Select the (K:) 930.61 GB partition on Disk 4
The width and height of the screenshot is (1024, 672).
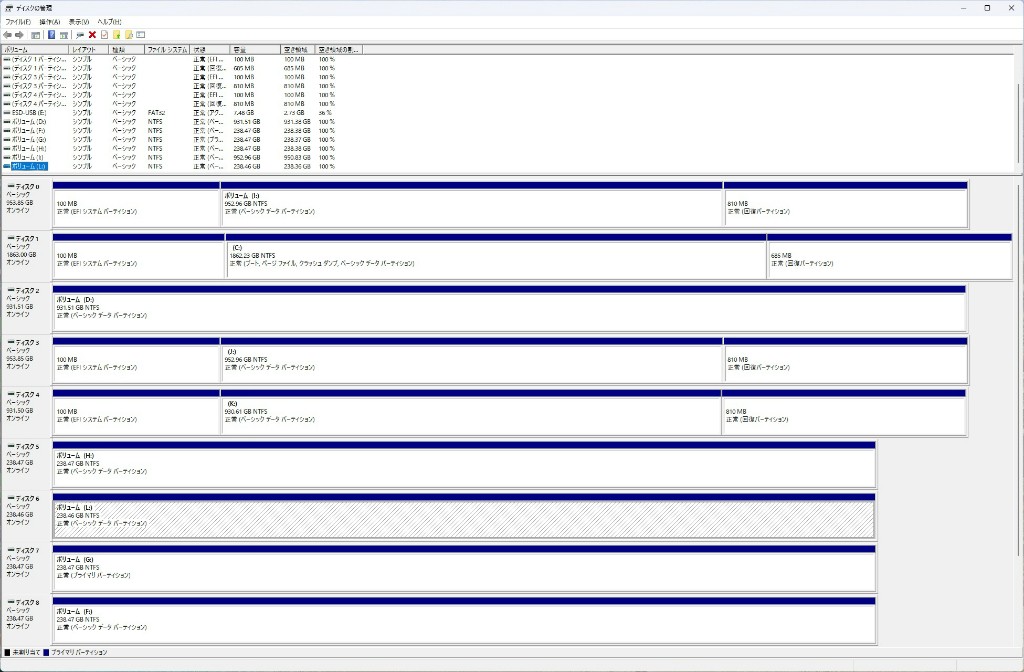click(471, 413)
